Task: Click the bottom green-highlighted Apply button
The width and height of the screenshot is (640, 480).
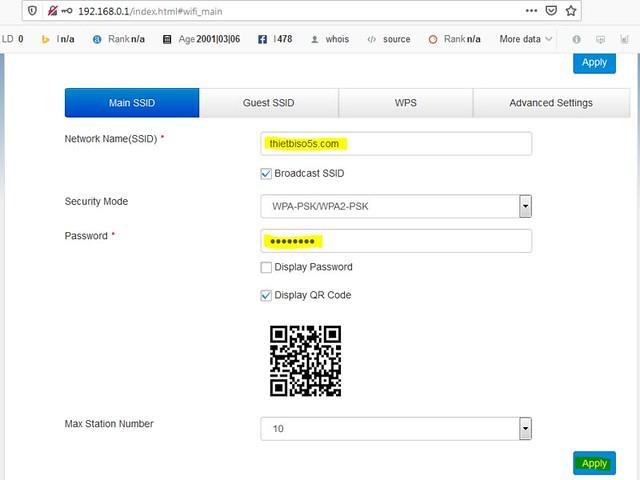Action: coord(594,463)
